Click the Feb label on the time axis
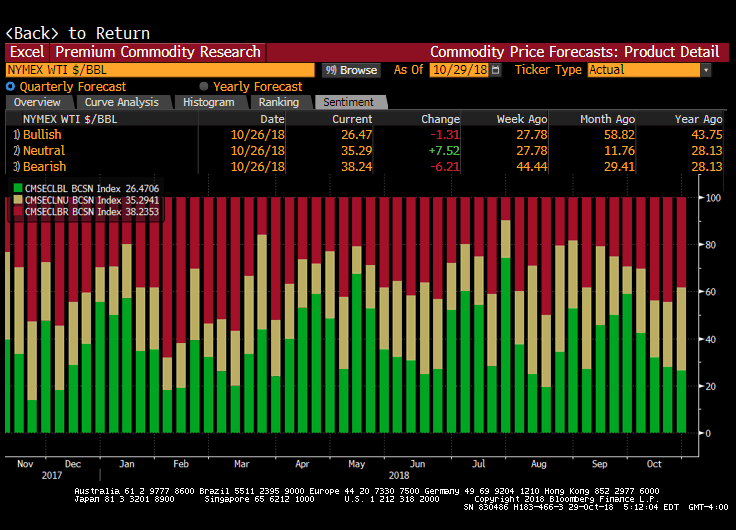This screenshot has height=530, width=736. pos(181,464)
